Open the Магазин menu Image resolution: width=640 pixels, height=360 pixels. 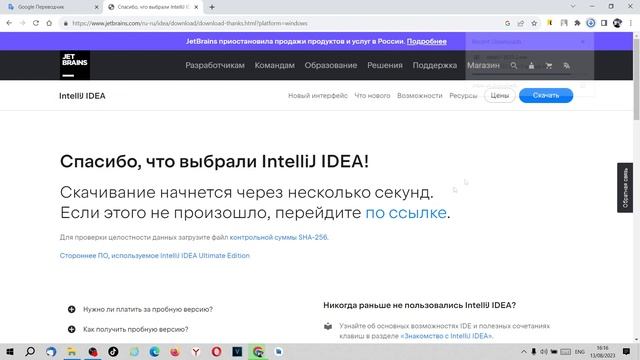coord(483,65)
